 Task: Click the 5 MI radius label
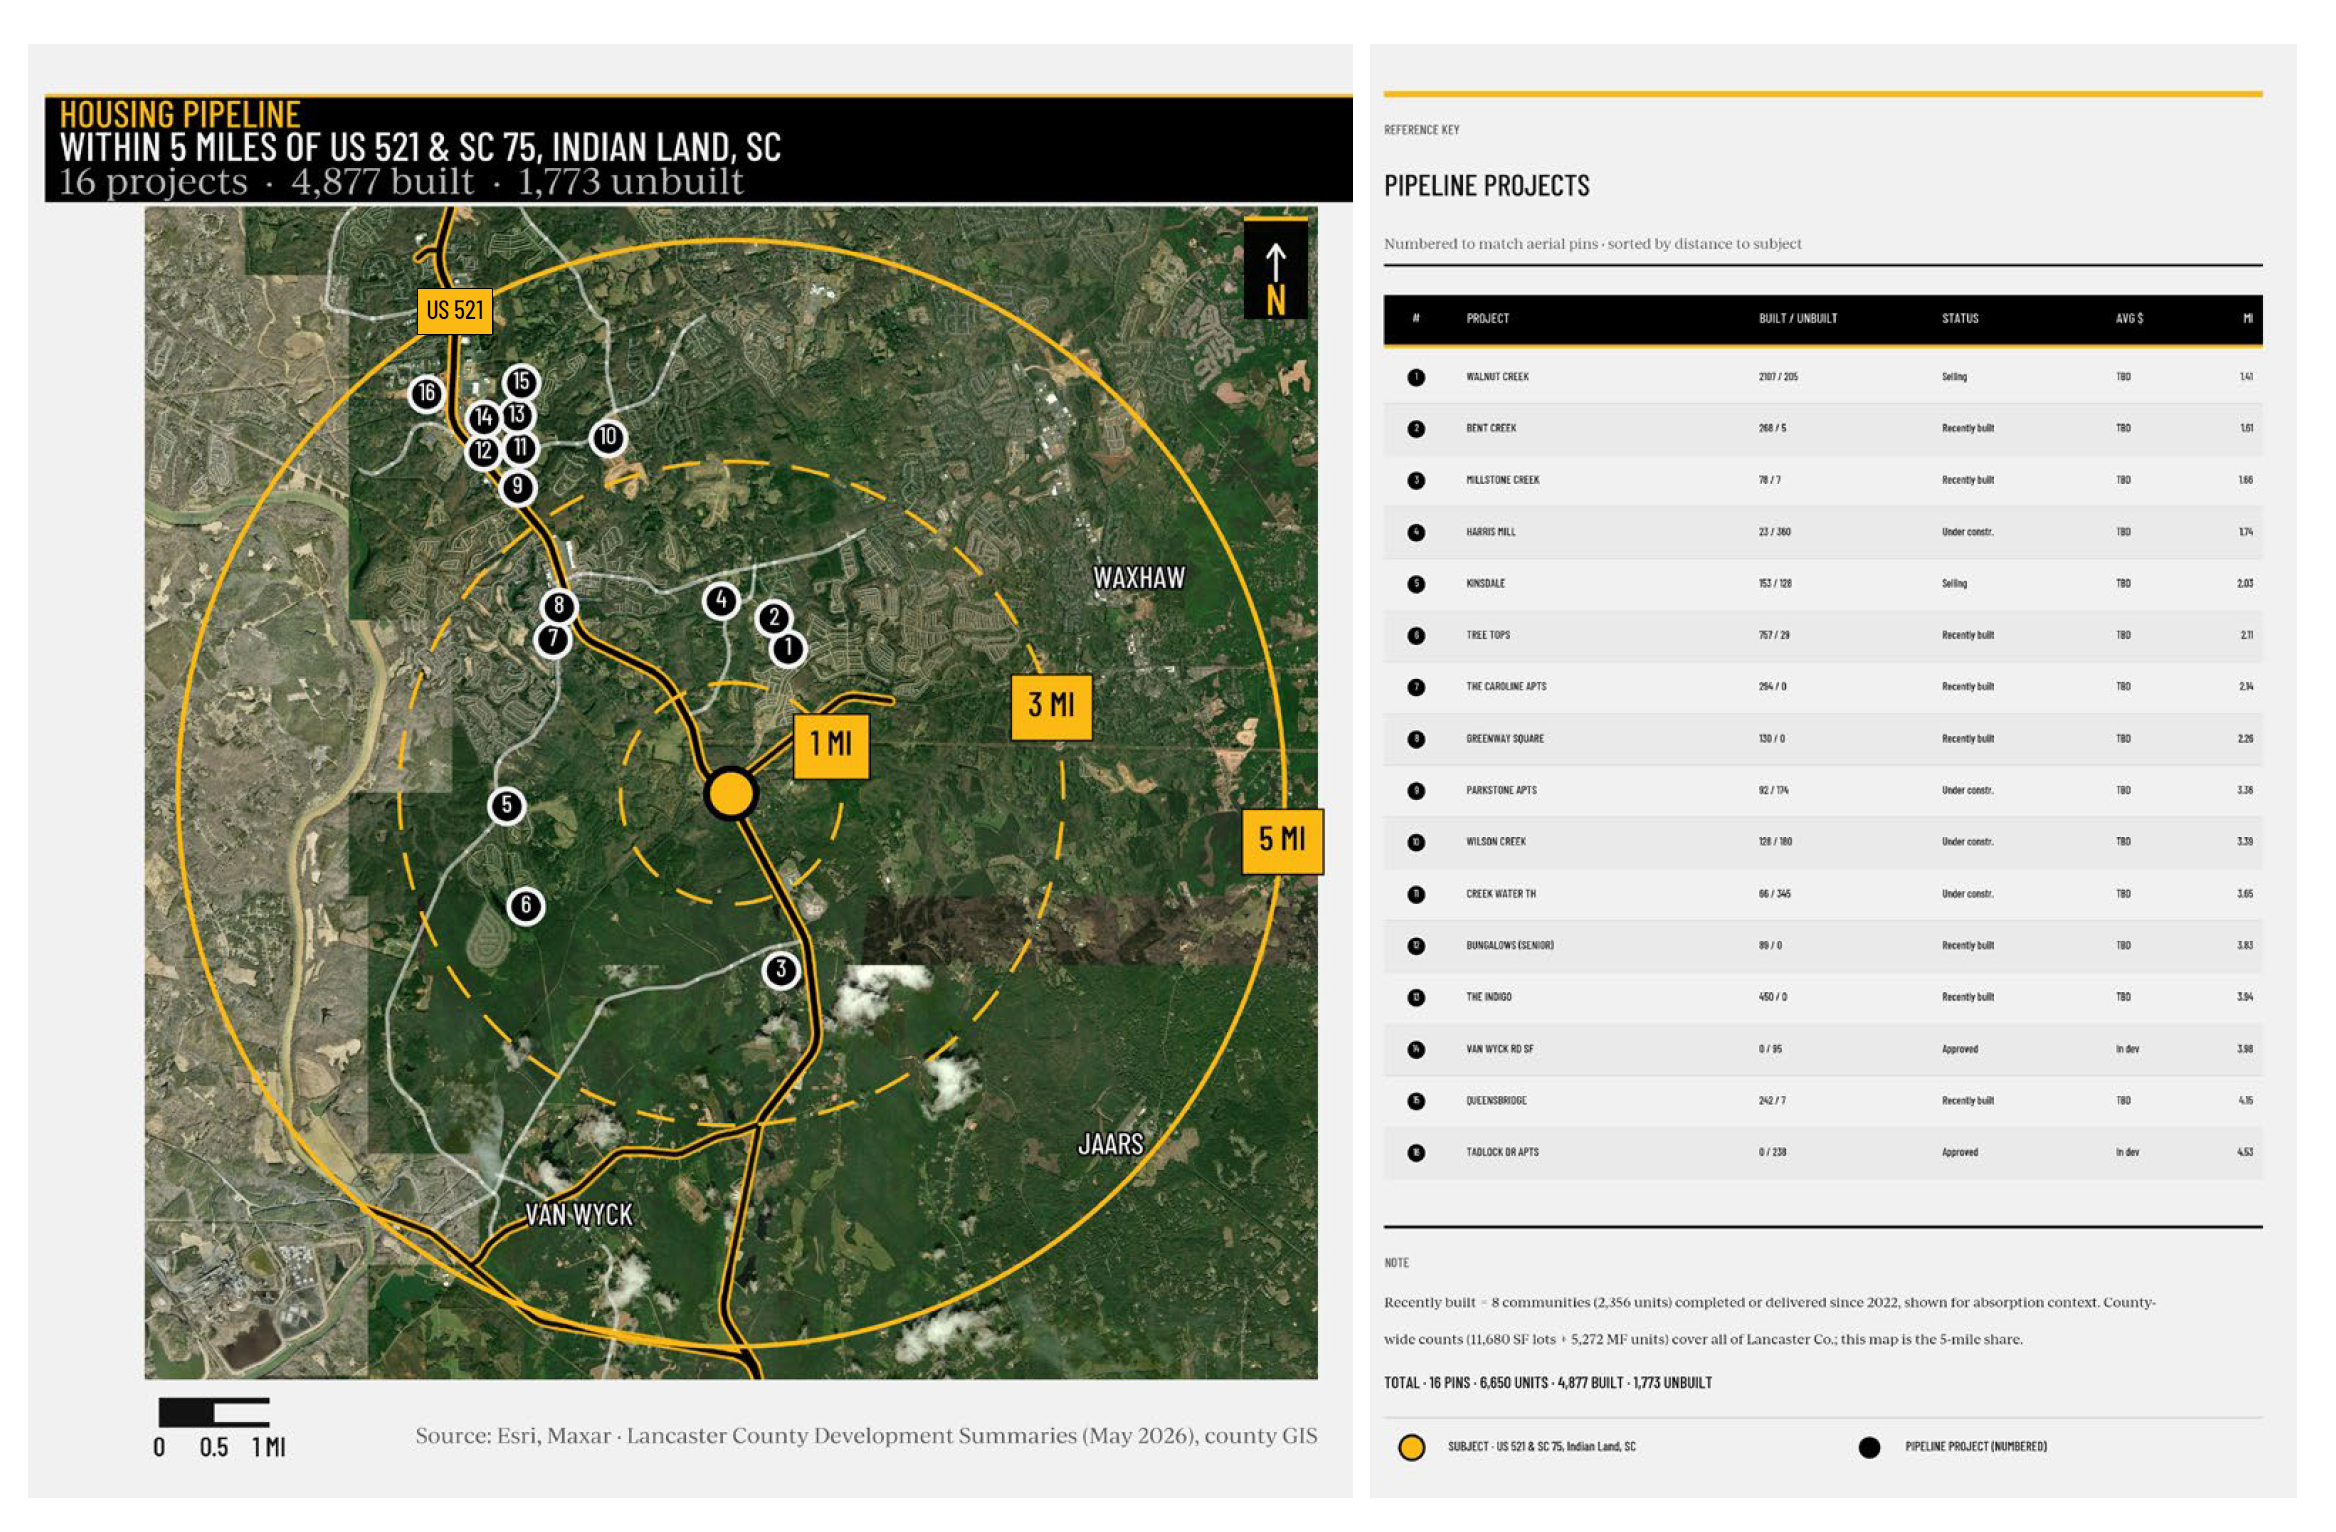coord(1282,840)
